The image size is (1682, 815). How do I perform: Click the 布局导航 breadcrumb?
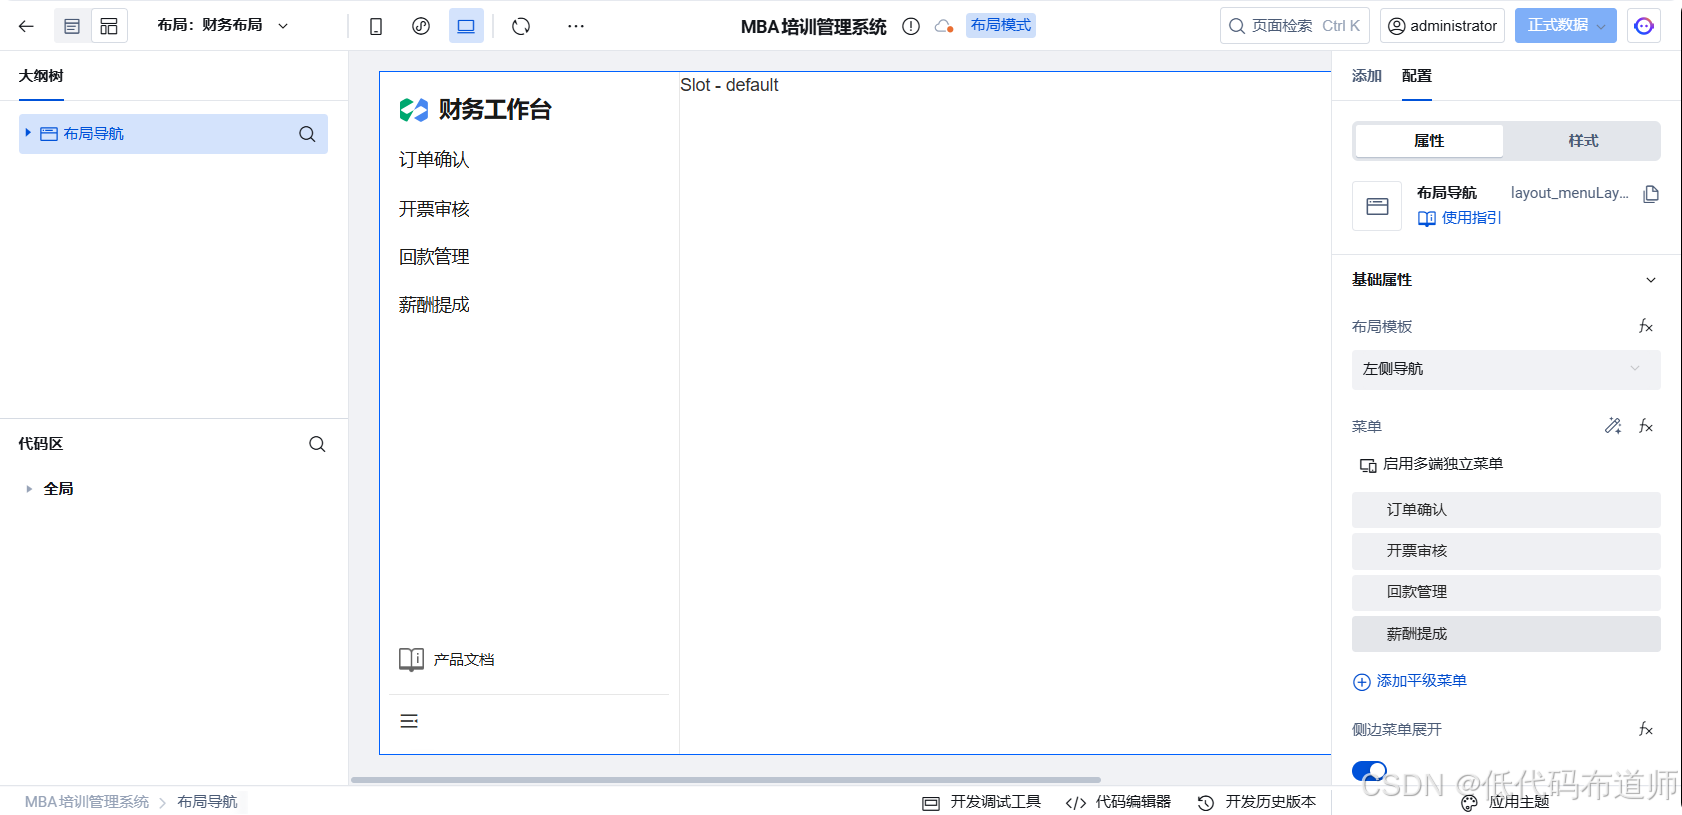[207, 802]
